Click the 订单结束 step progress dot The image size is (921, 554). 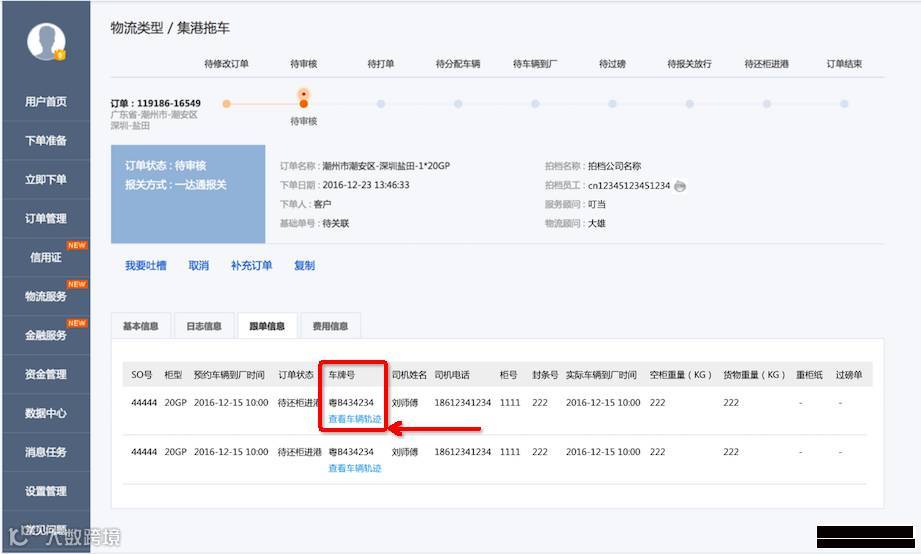(x=844, y=104)
